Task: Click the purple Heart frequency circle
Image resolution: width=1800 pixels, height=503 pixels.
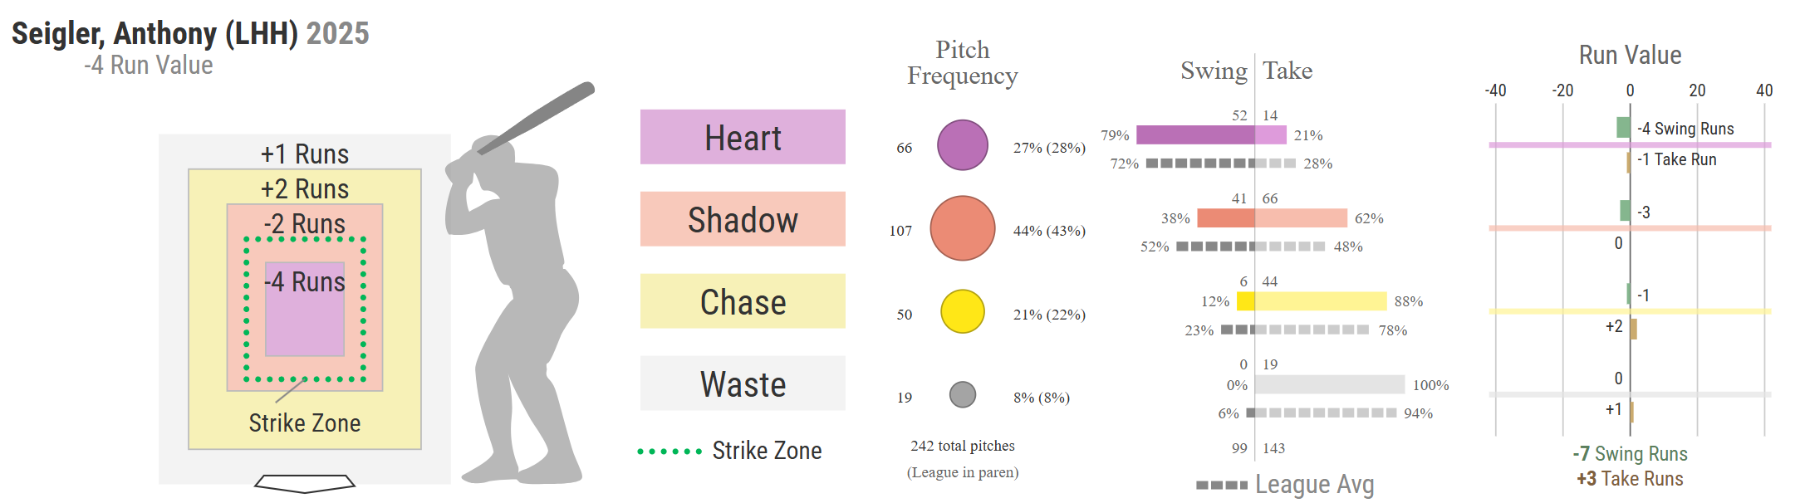Action: click(962, 145)
